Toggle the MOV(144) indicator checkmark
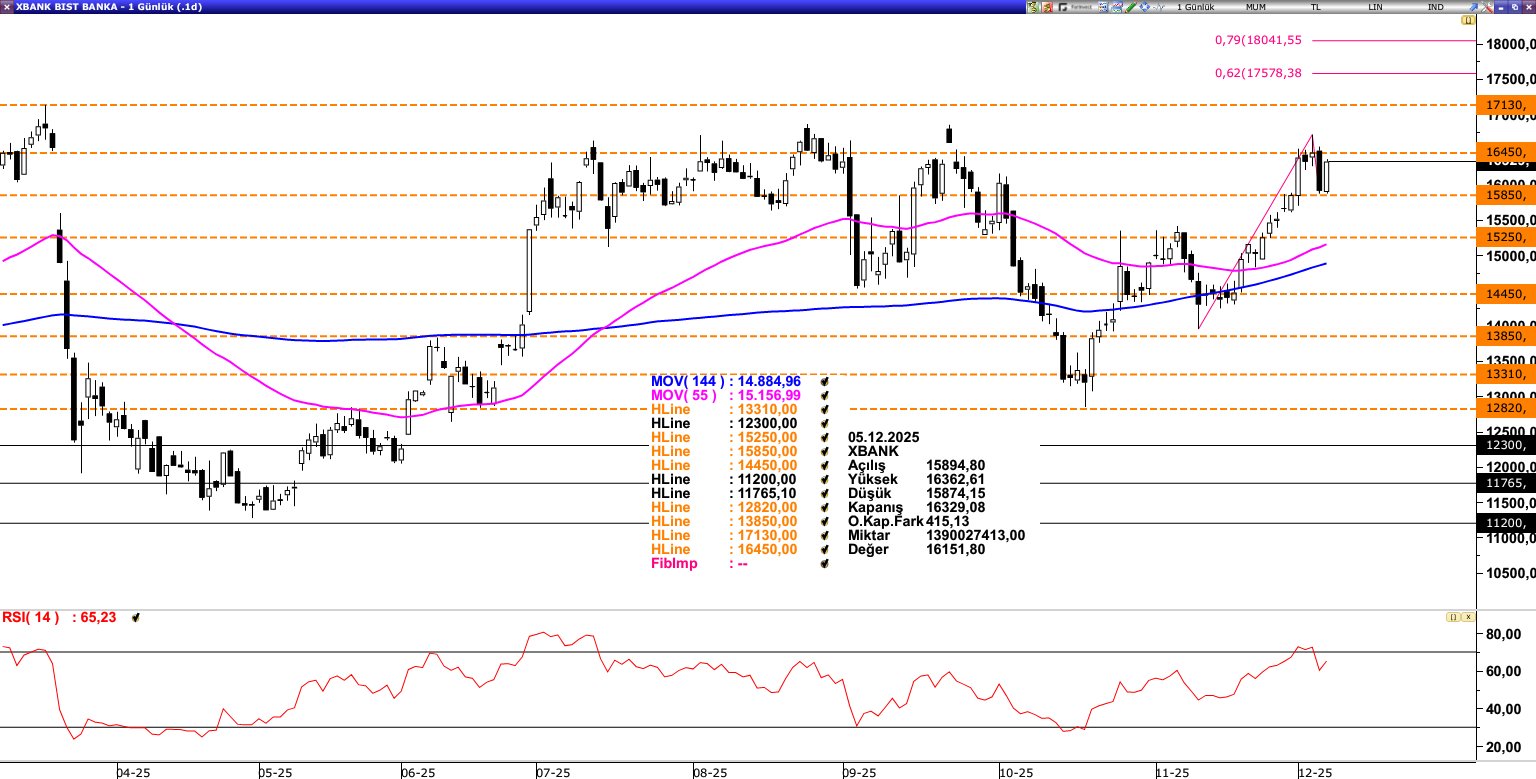Screen dimensions: 1536x779 coord(826,382)
